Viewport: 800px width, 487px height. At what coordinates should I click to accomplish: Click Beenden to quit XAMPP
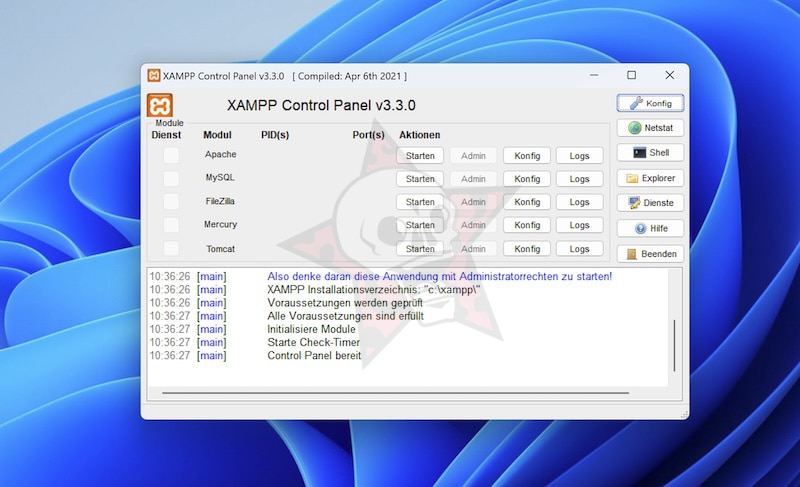point(650,253)
